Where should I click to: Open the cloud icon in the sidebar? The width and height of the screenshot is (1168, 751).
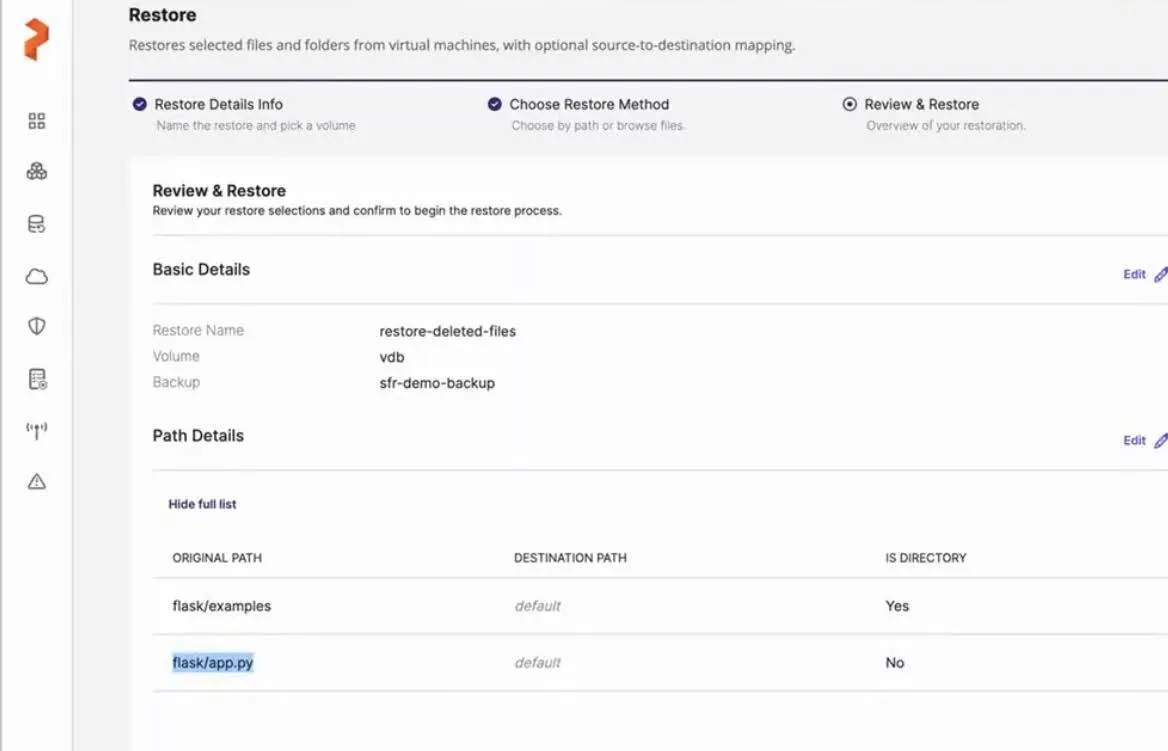[37, 277]
